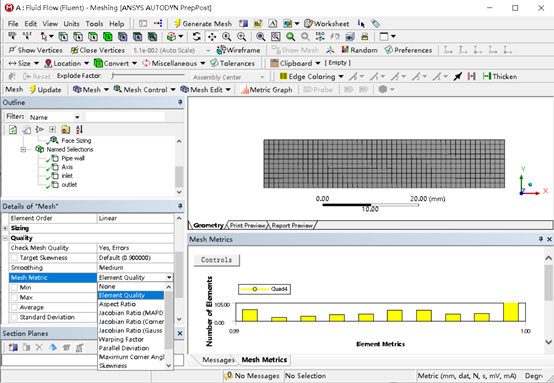554x383 pixels.
Task: Select the outlet named selection
Action: [69, 184]
